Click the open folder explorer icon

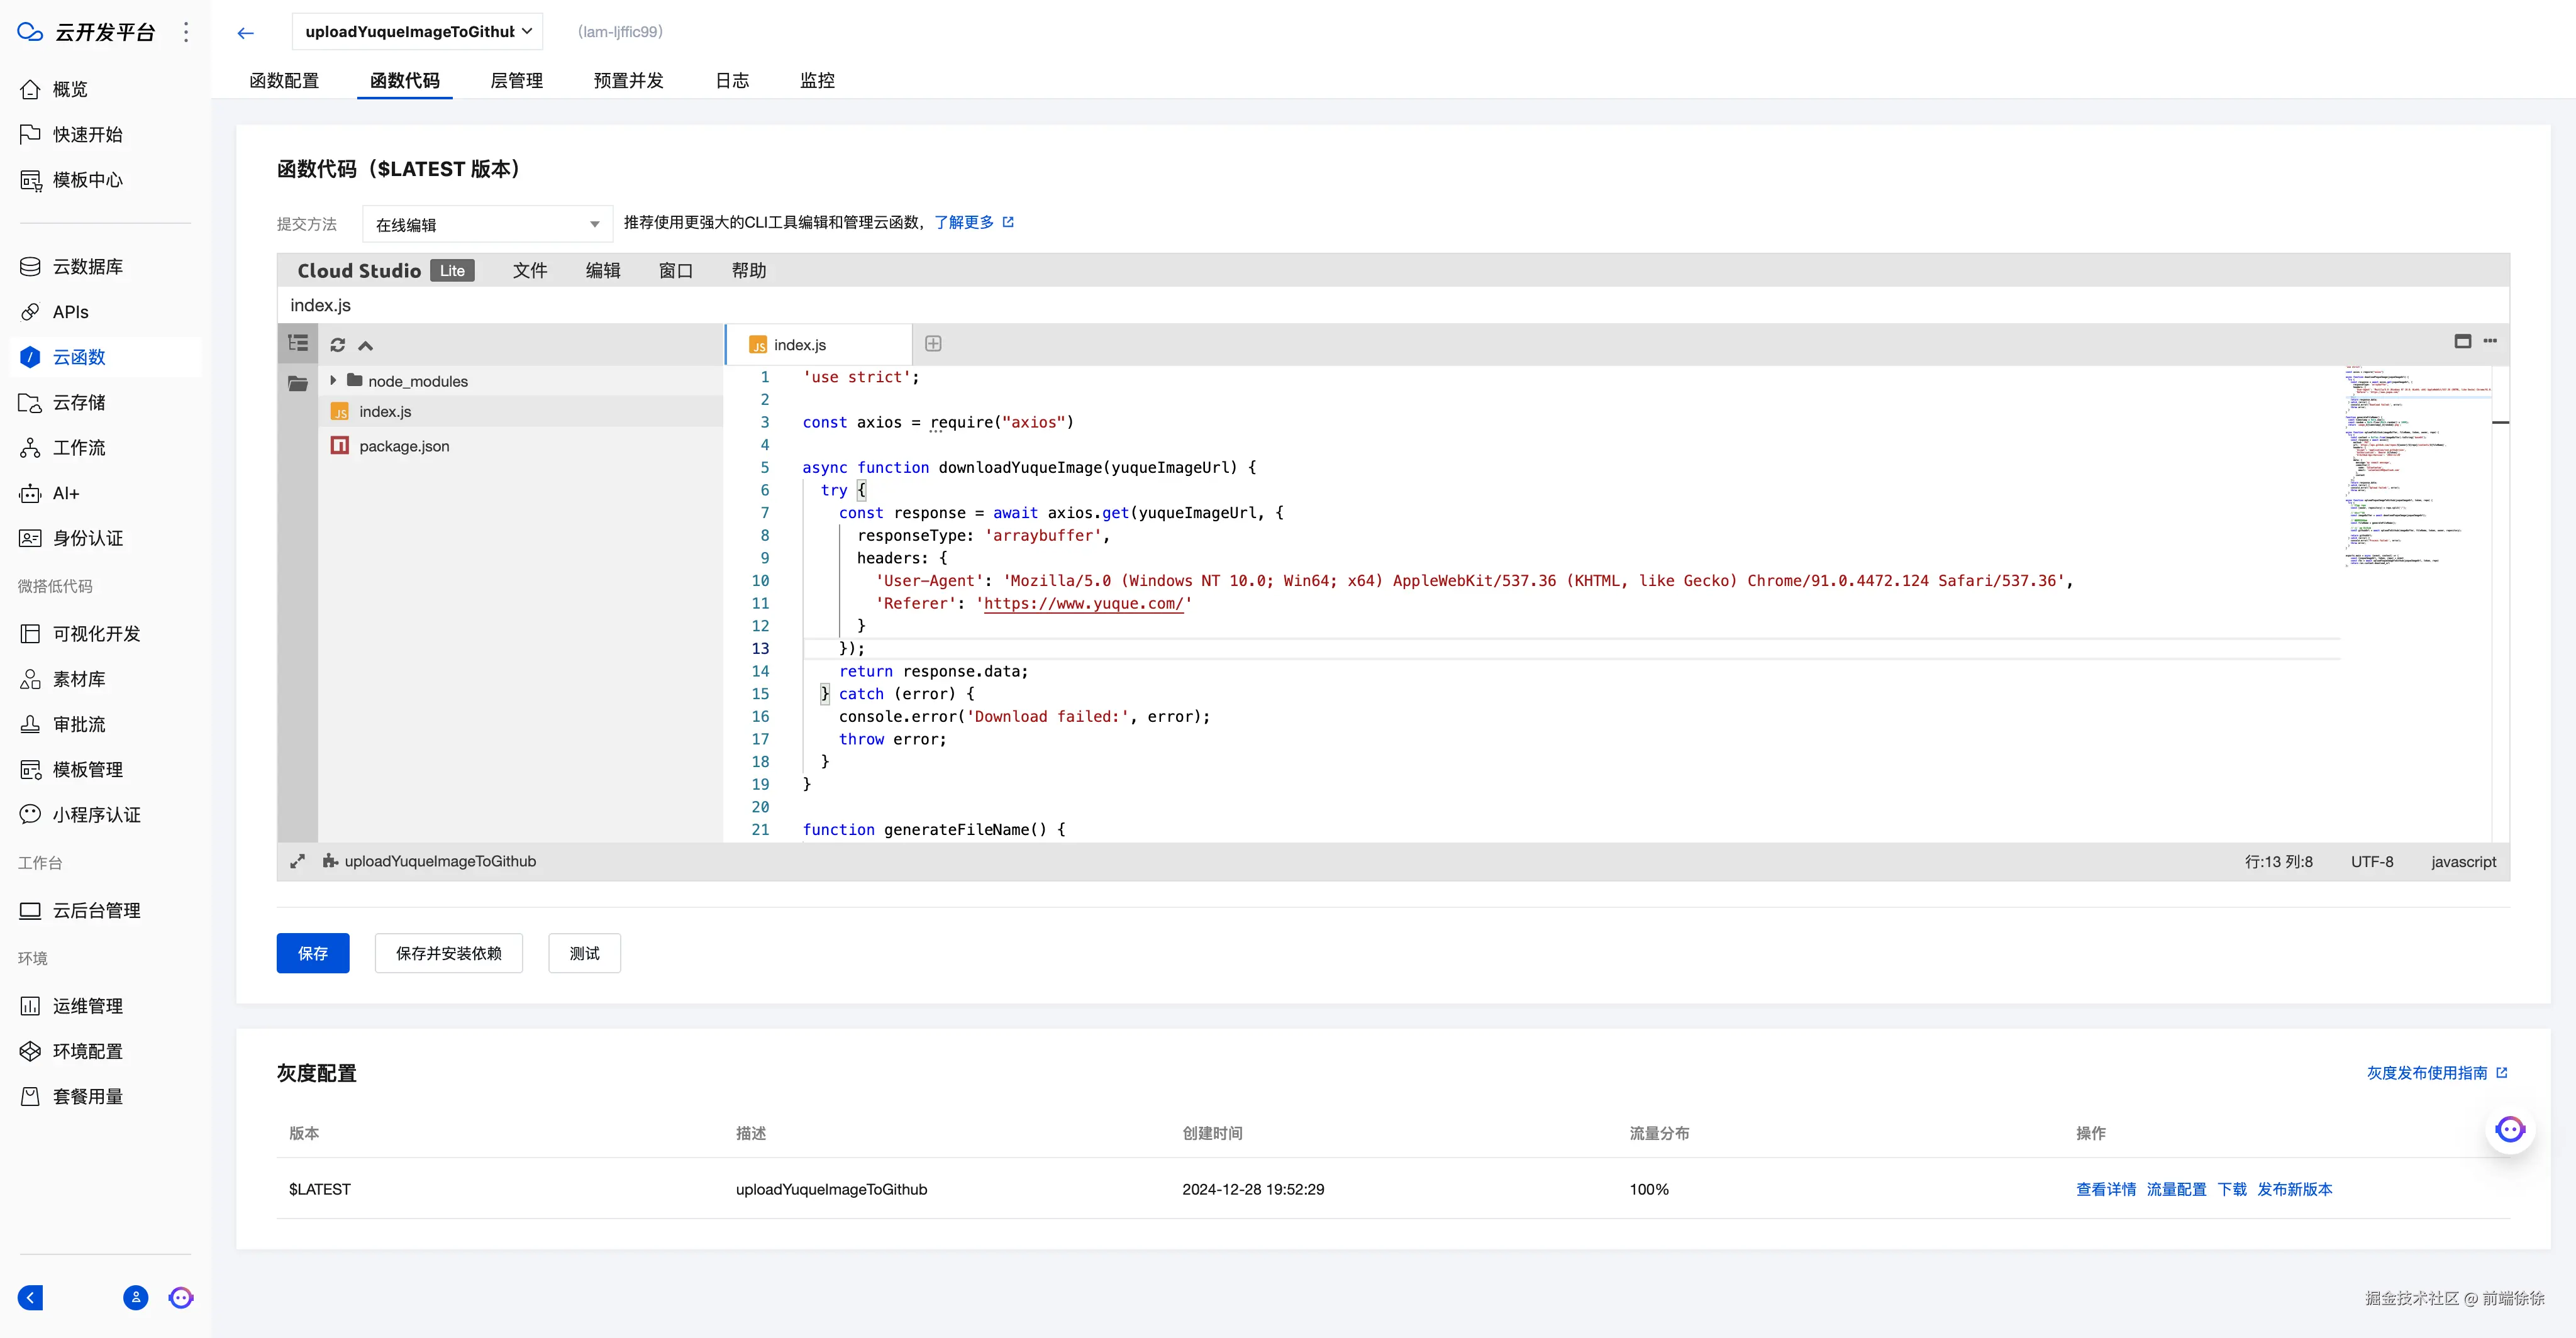pos(298,383)
